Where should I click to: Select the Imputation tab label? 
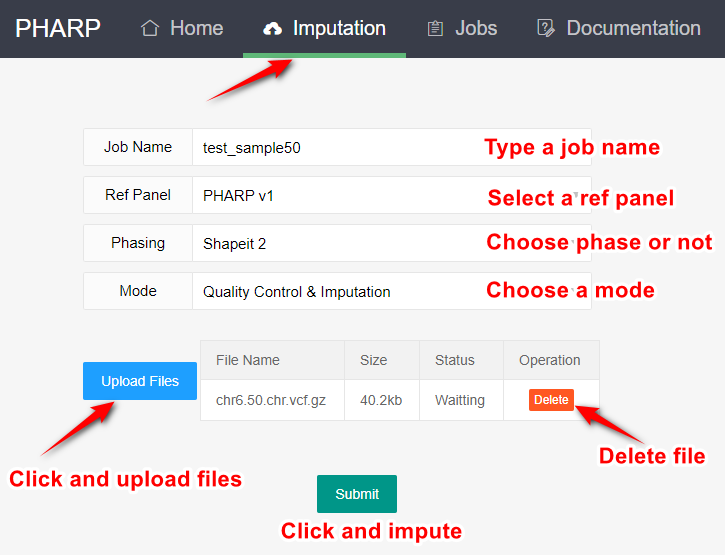coord(339,28)
